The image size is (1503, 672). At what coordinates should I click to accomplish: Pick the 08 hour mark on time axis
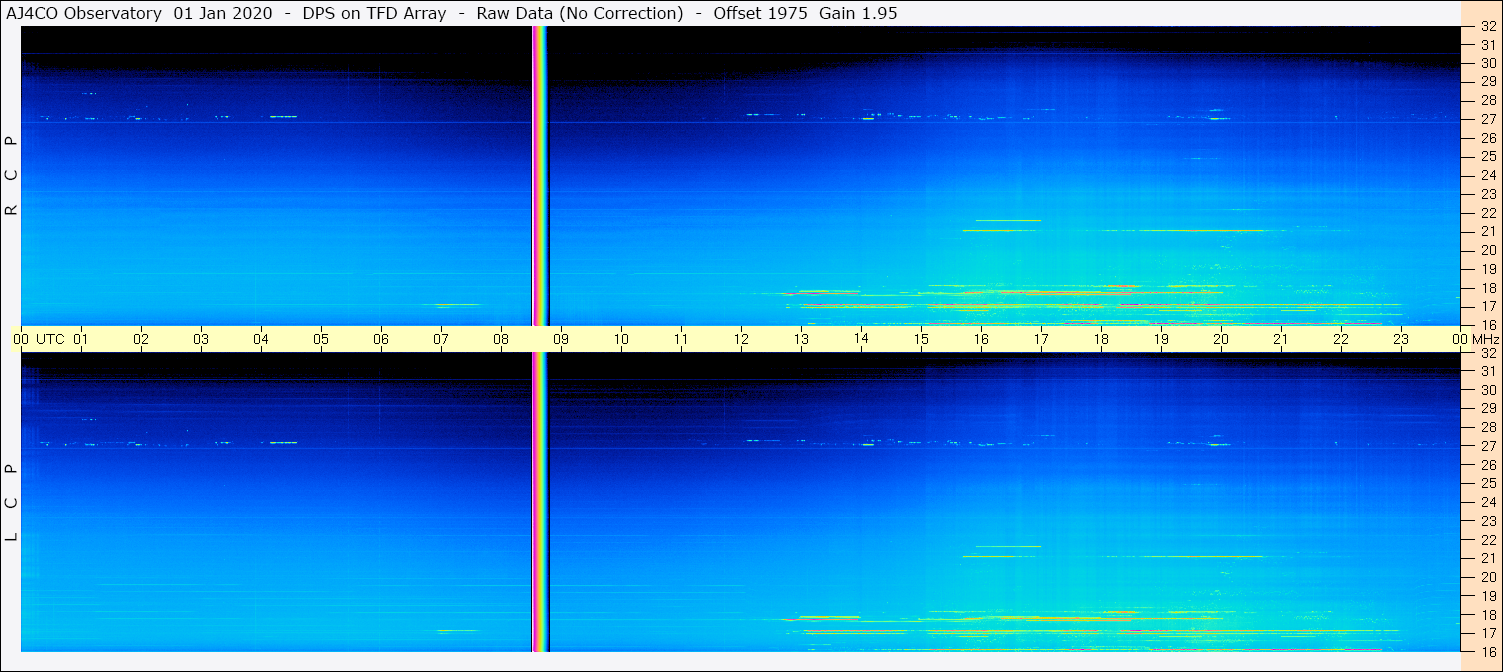point(501,339)
